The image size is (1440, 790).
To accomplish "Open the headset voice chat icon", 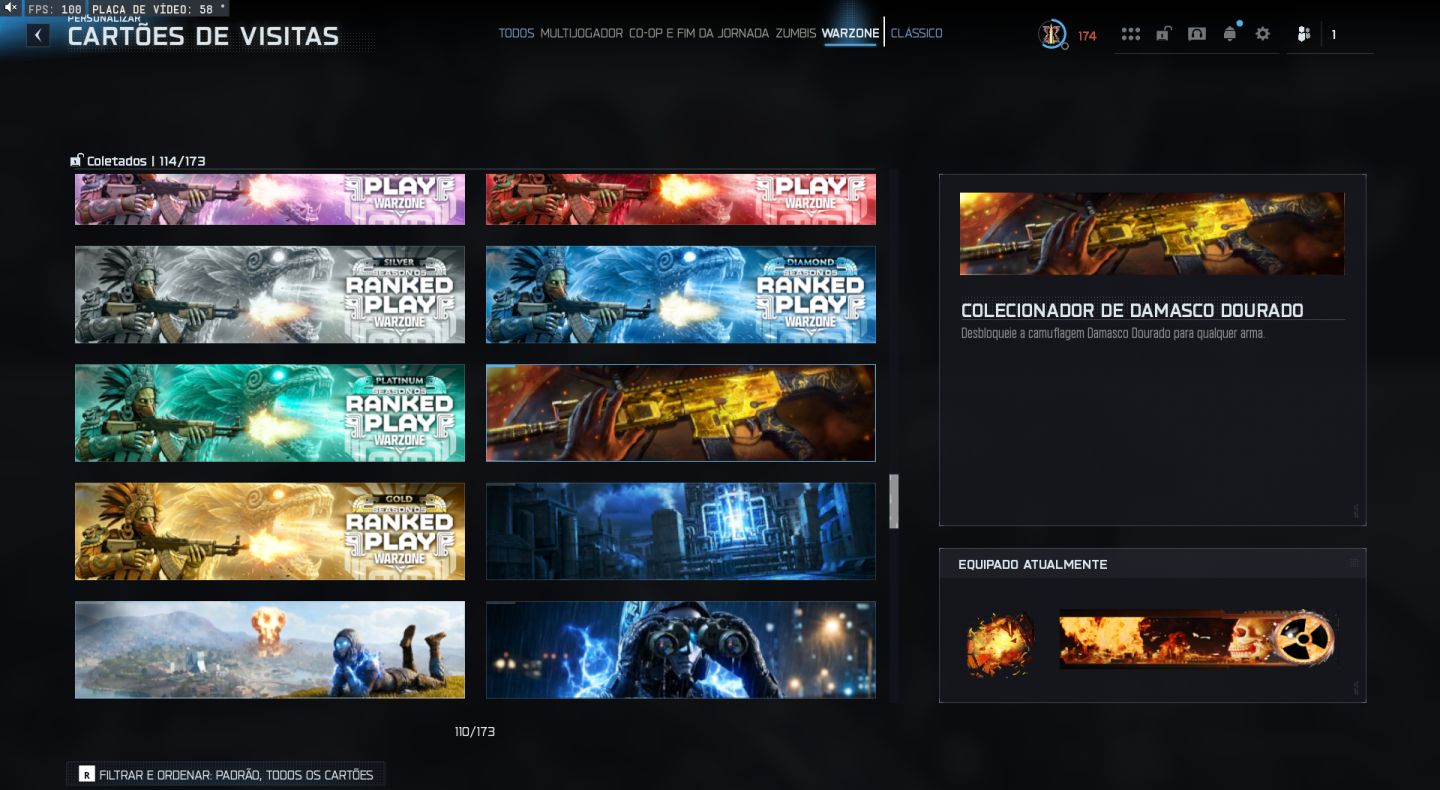I will coord(1197,34).
